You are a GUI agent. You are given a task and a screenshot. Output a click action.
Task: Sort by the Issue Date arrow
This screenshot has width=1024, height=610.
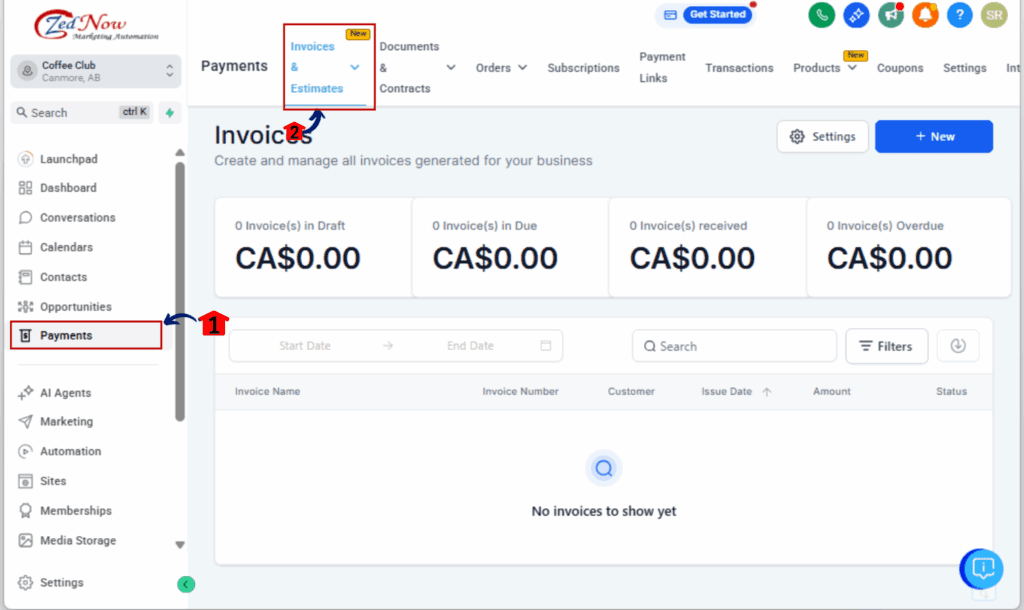767,392
